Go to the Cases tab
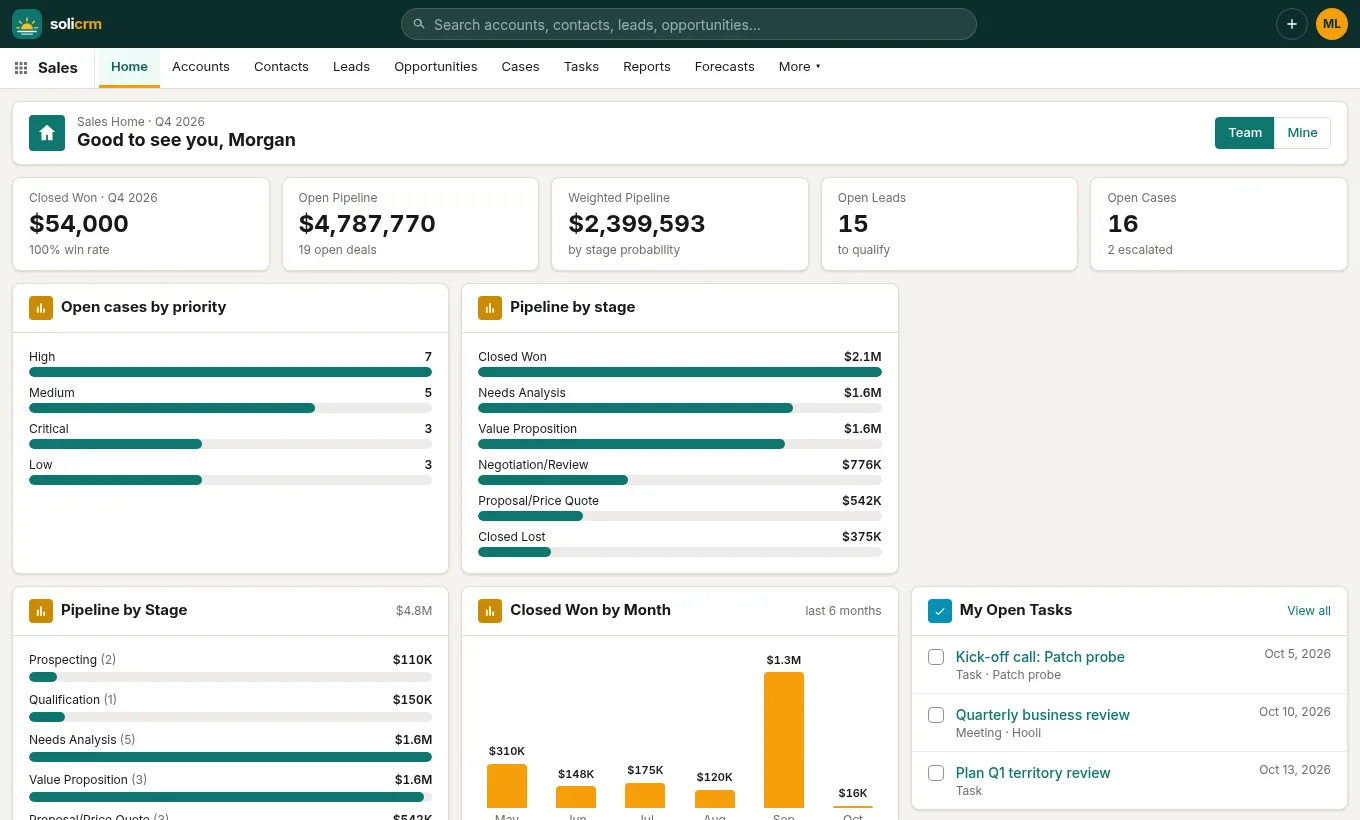Image resolution: width=1360 pixels, height=820 pixels. (520, 67)
